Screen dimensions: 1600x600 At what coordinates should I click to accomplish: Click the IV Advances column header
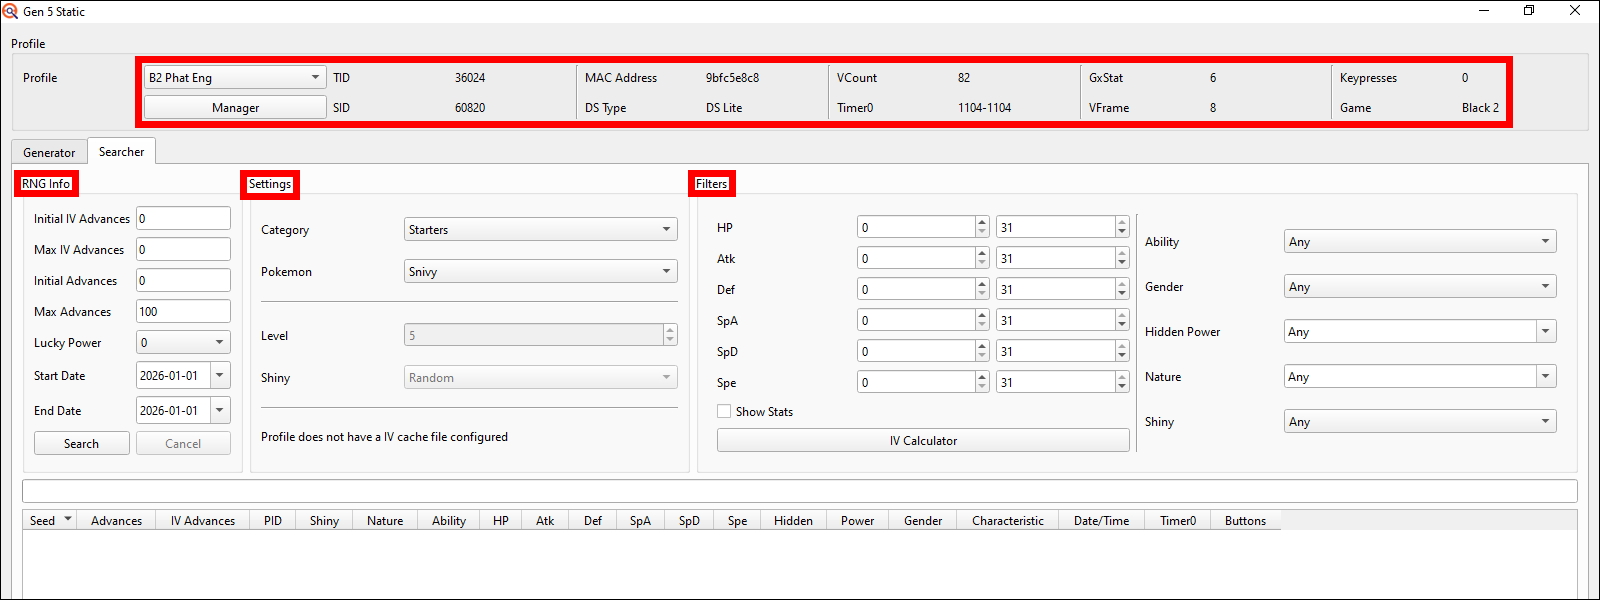coord(202,520)
